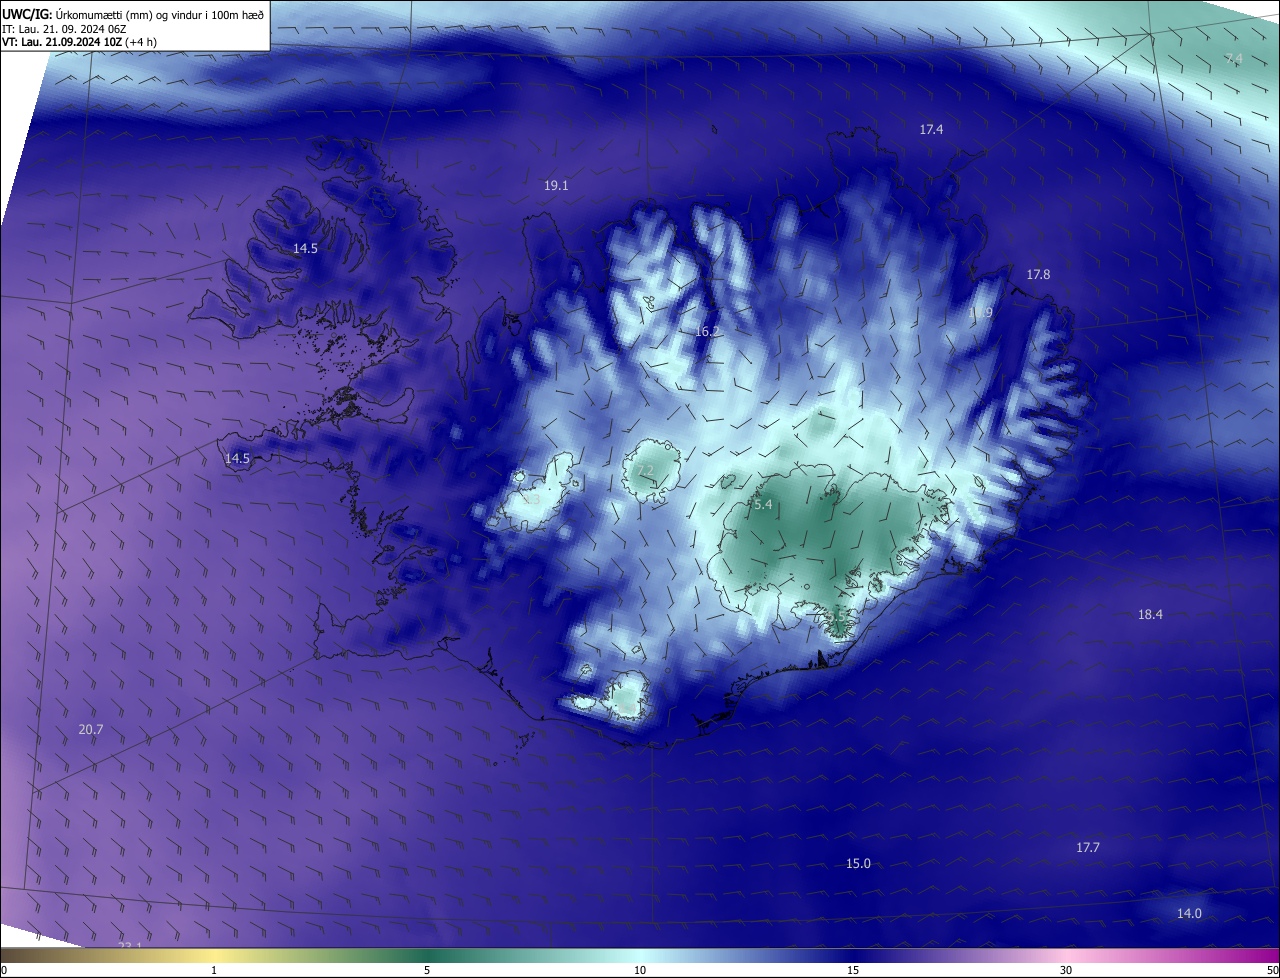Click the 18.4 value label southeast of Iceland
Image resolution: width=1280 pixels, height=978 pixels.
[x=1150, y=614]
